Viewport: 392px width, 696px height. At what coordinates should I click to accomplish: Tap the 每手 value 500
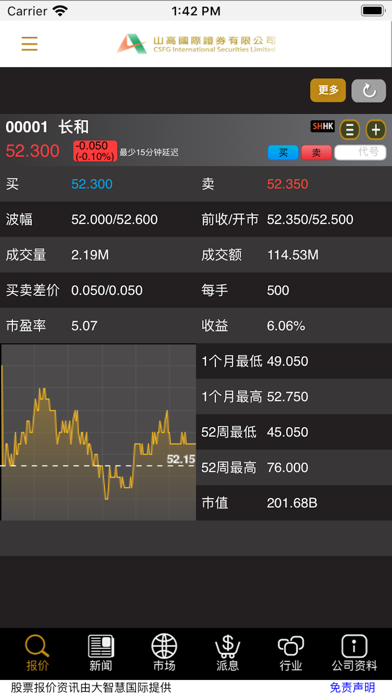tap(278, 290)
